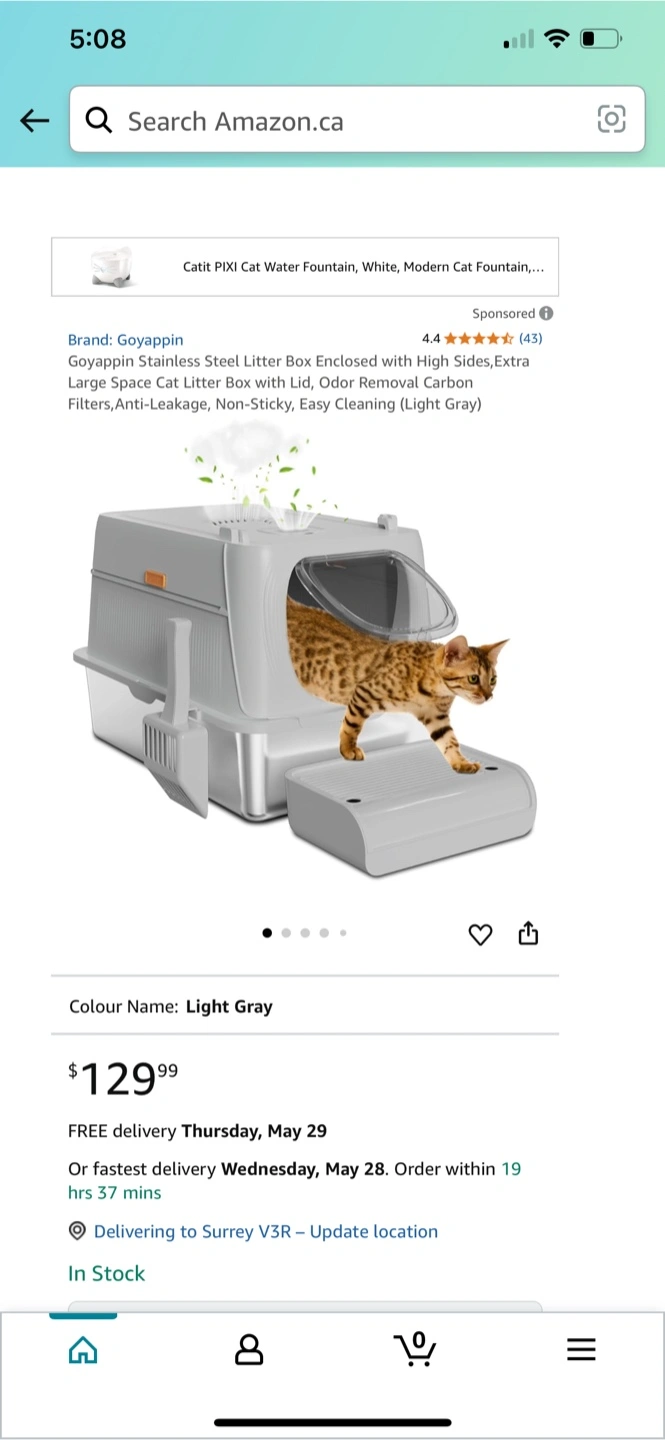Open Sponsored info icon
Viewport: 665px width, 1440px height.
pyautogui.click(x=546, y=313)
